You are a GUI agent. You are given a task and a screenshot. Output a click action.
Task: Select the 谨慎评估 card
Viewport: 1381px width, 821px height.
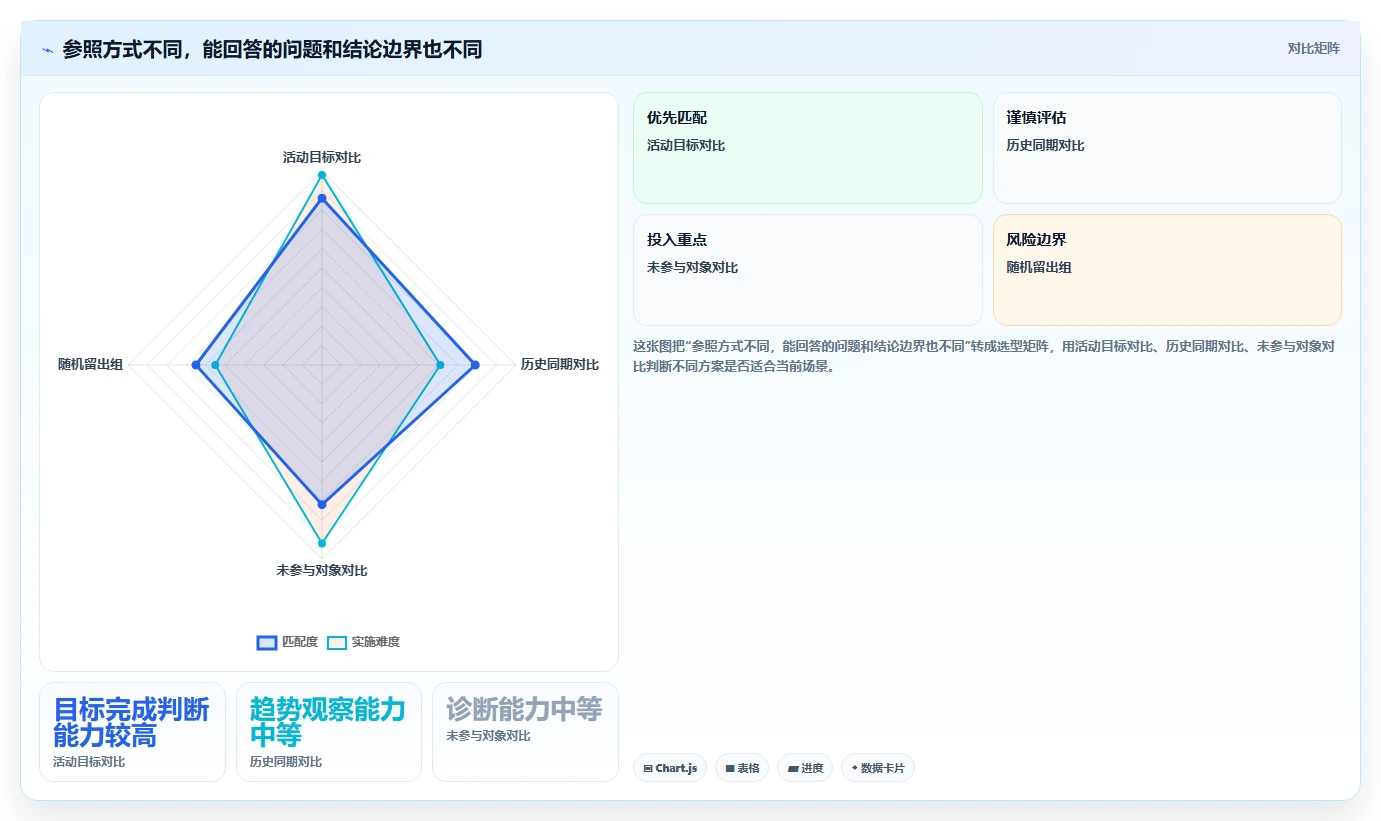click(1167, 148)
